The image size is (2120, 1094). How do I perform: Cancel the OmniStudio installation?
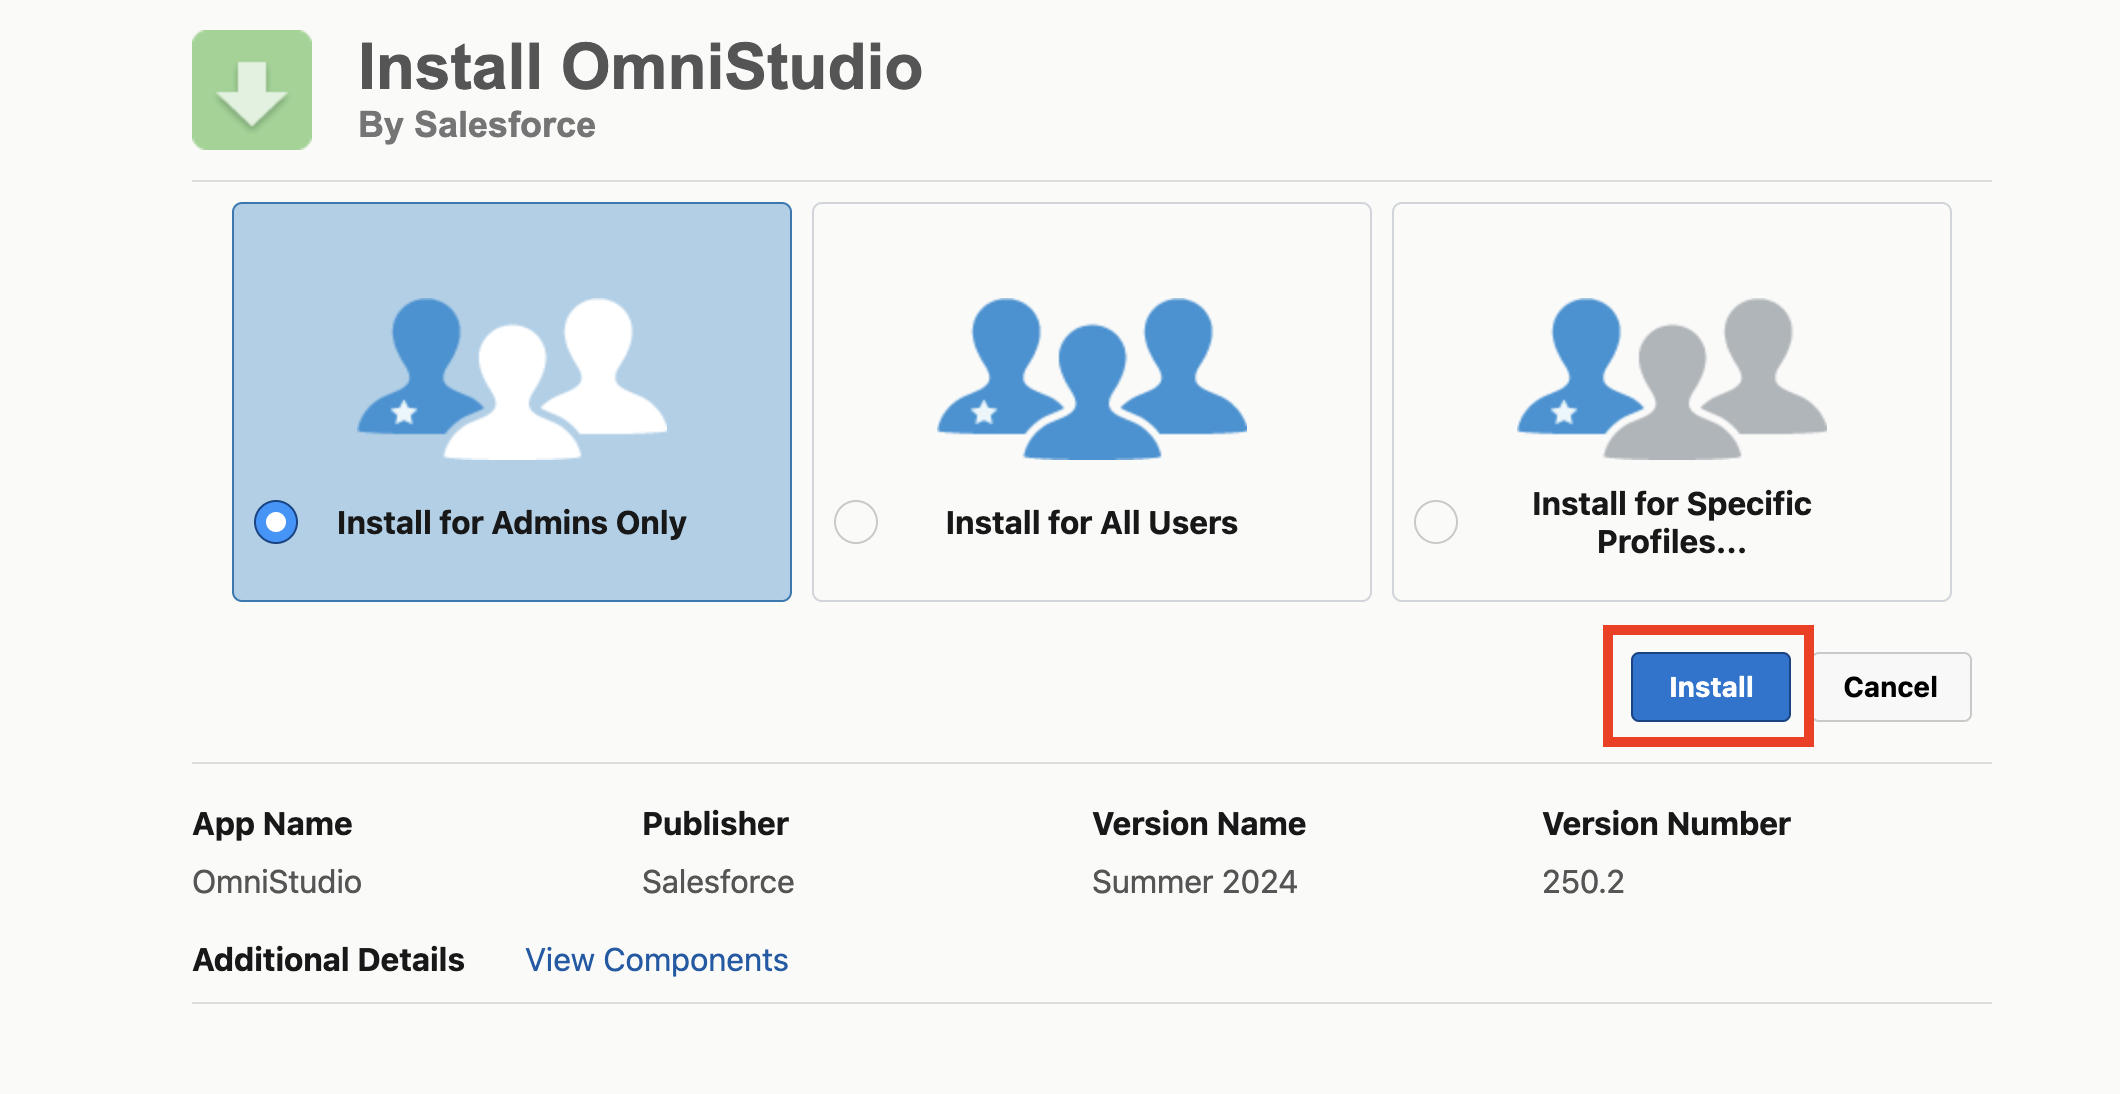[1891, 687]
